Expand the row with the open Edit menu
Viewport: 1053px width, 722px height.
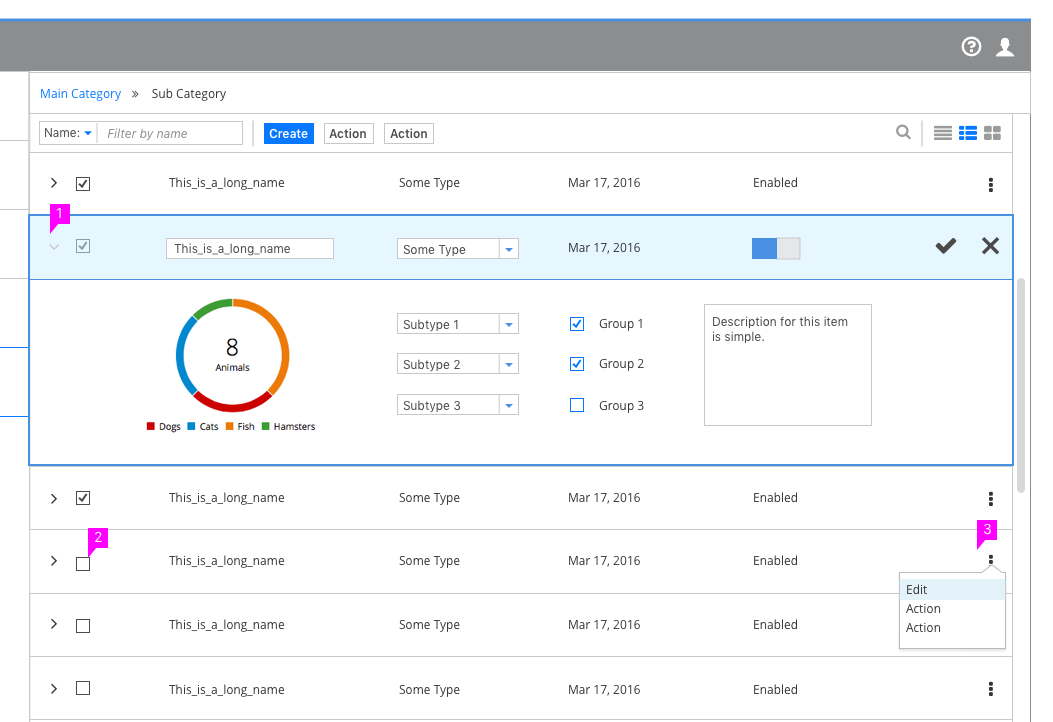pos(54,561)
